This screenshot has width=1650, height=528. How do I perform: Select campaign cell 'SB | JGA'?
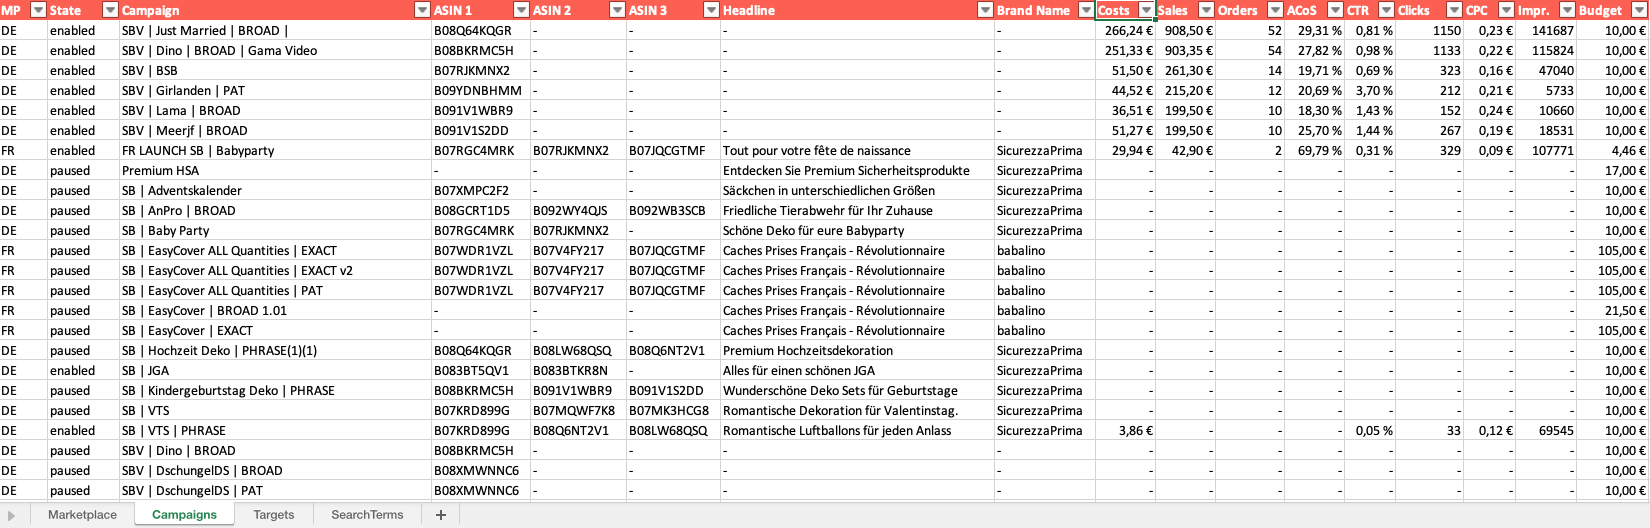(x=275, y=370)
